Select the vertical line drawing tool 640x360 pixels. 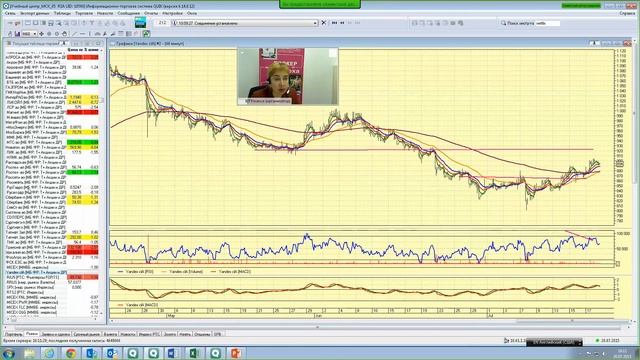[89, 34]
